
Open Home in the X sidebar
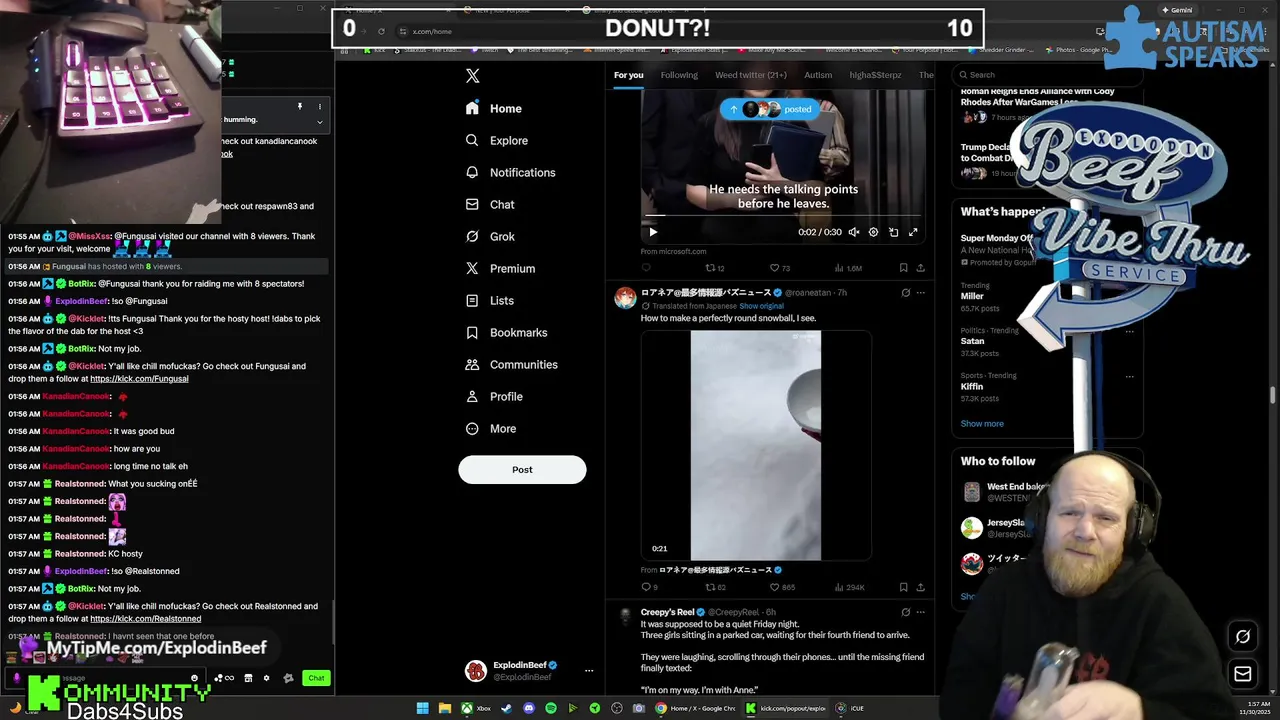pos(494,108)
